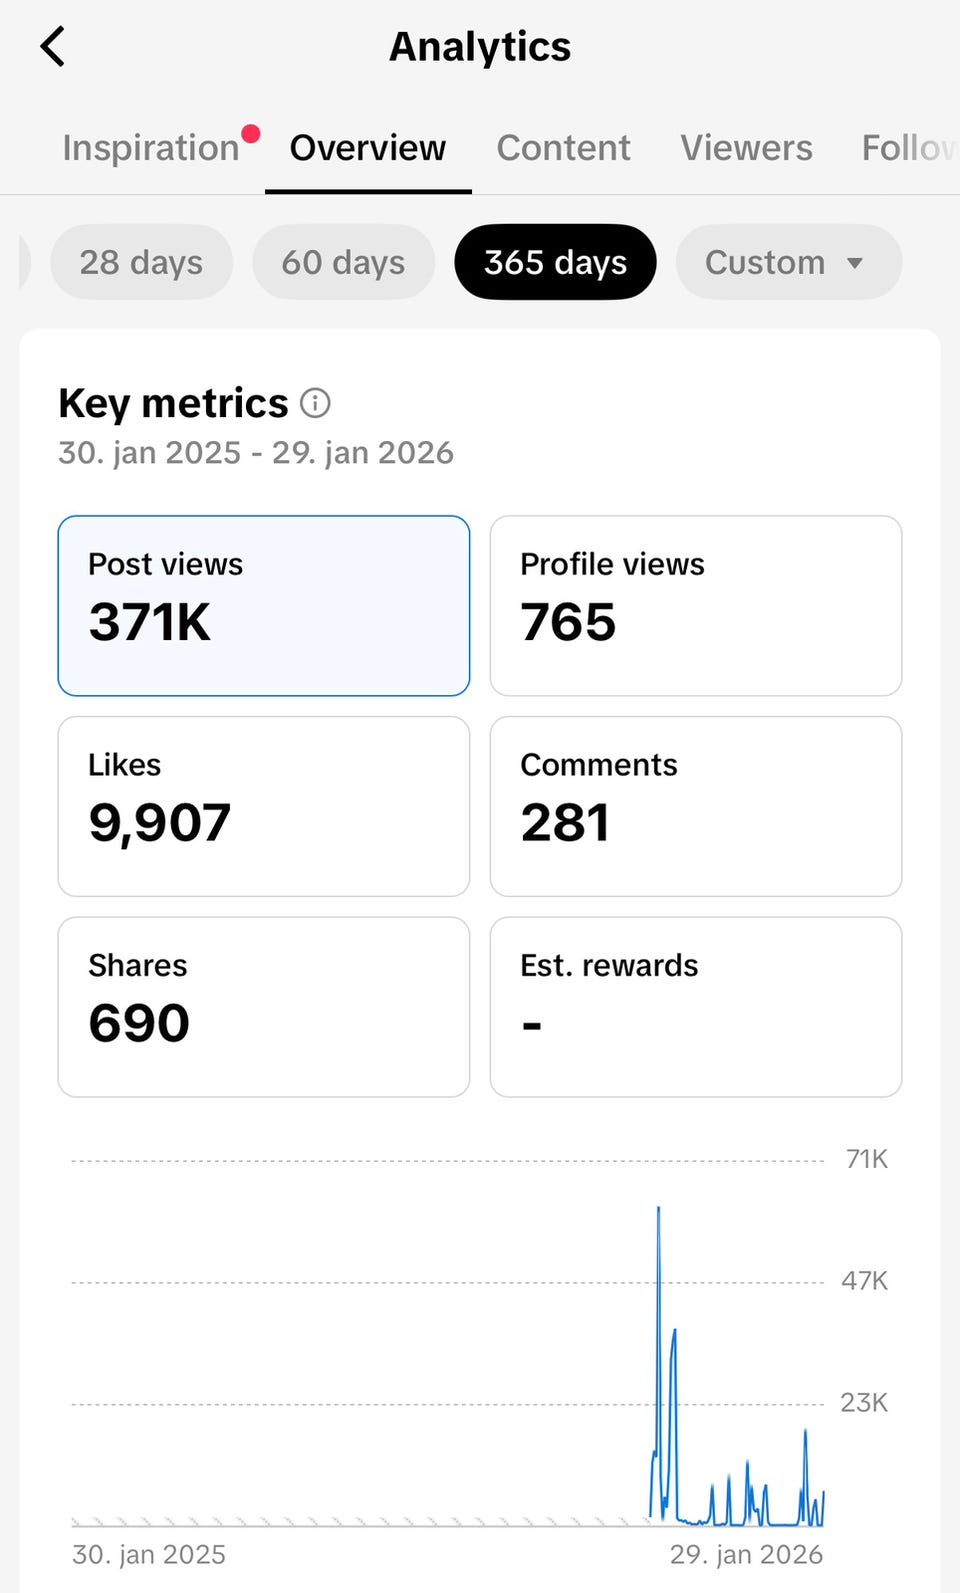Tap the highest peak on the chart

pos(658,1209)
